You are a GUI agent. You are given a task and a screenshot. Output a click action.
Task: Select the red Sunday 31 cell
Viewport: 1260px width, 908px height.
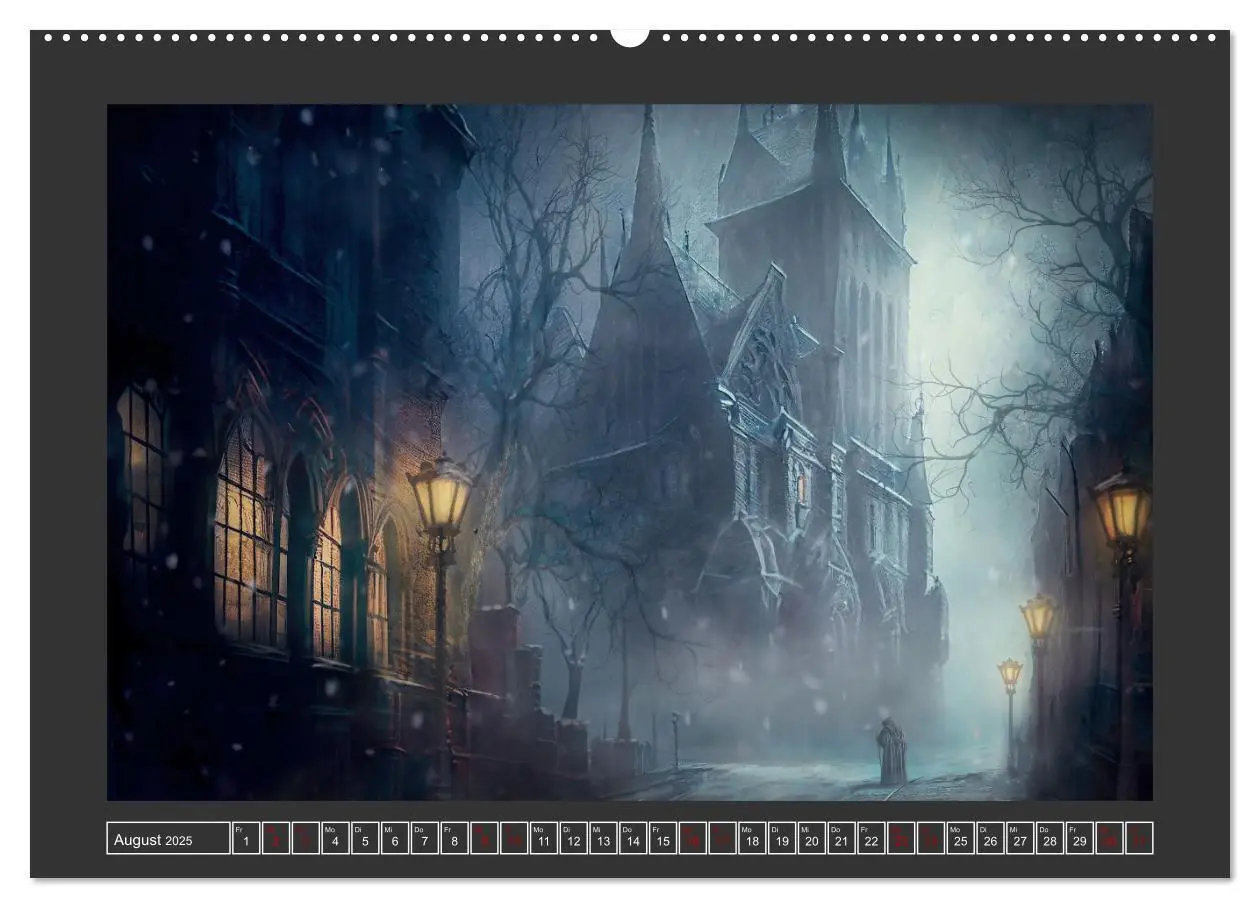pos(1139,839)
